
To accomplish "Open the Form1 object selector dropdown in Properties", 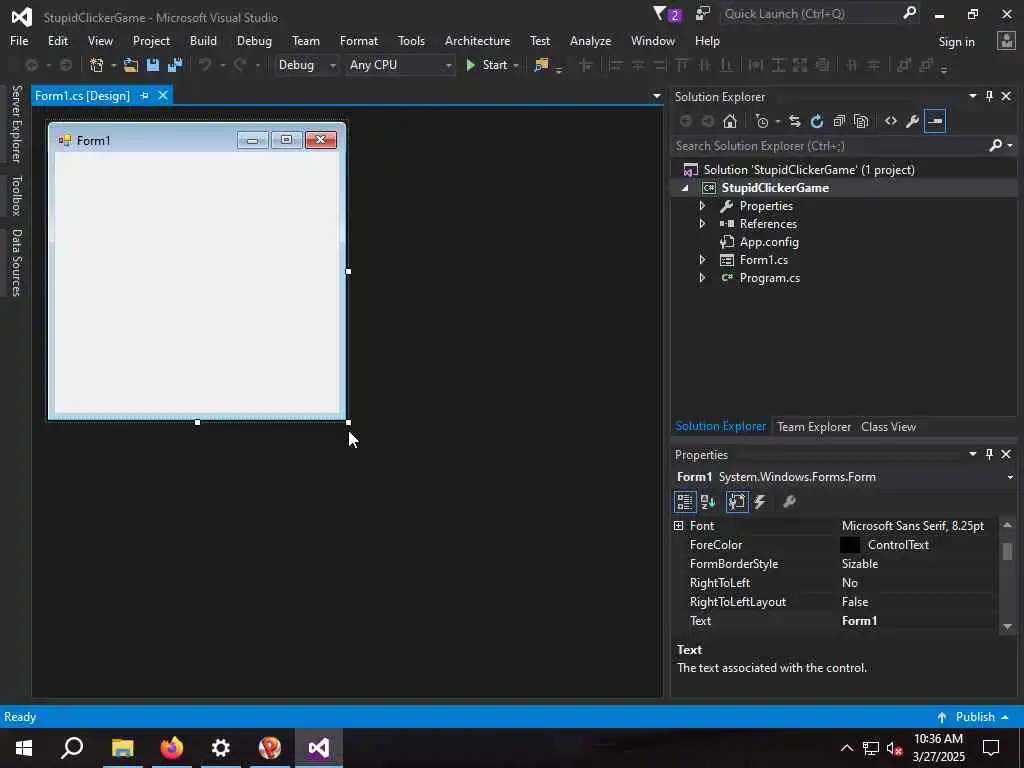I will 1010,477.
